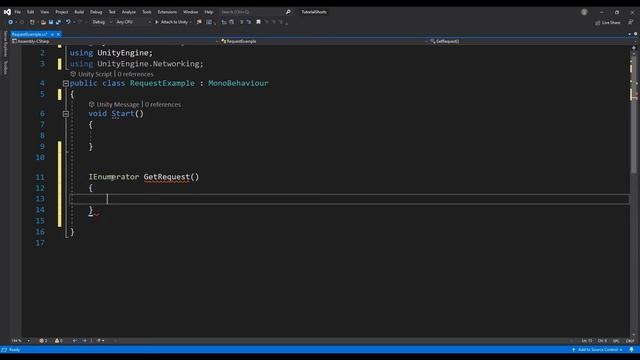The image size is (640, 360).
Task: Open the Server Explorer side tab
Action: tap(5, 44)
